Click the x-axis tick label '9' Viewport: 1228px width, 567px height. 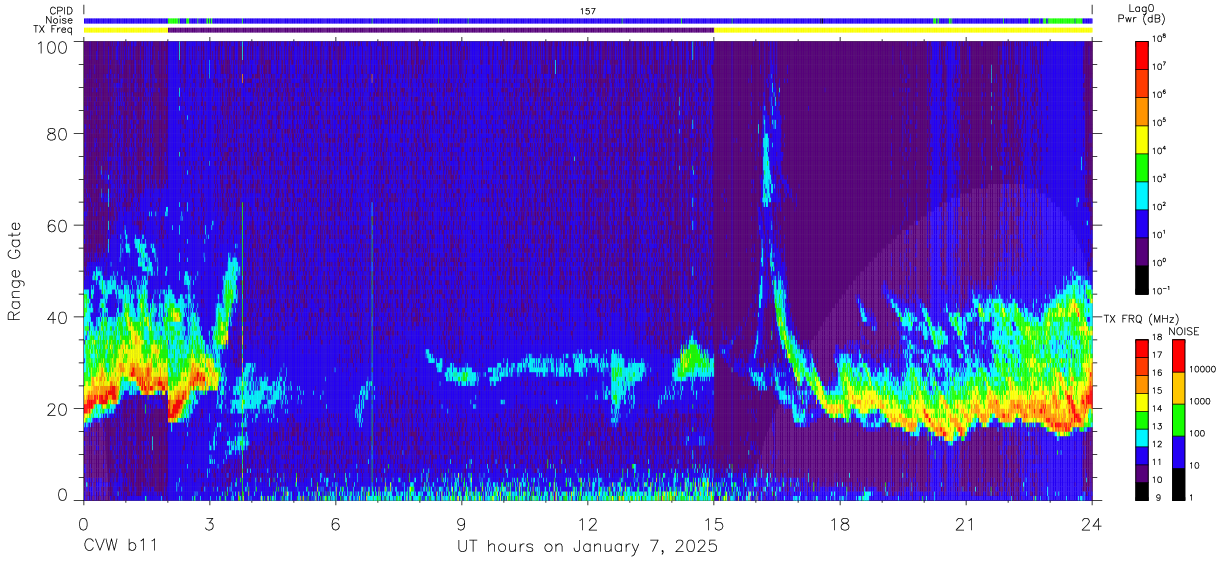pyautogui.click(x=461, y=523)
